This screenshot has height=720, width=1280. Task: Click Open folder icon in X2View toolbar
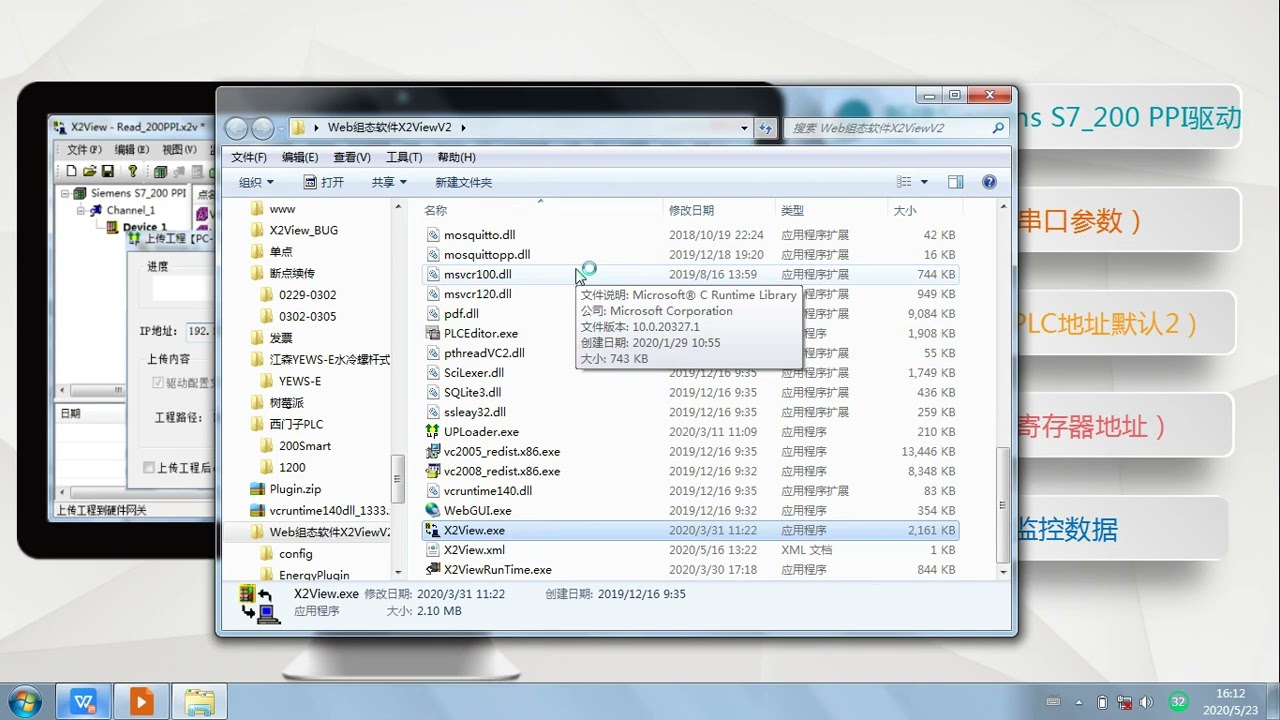90,172
